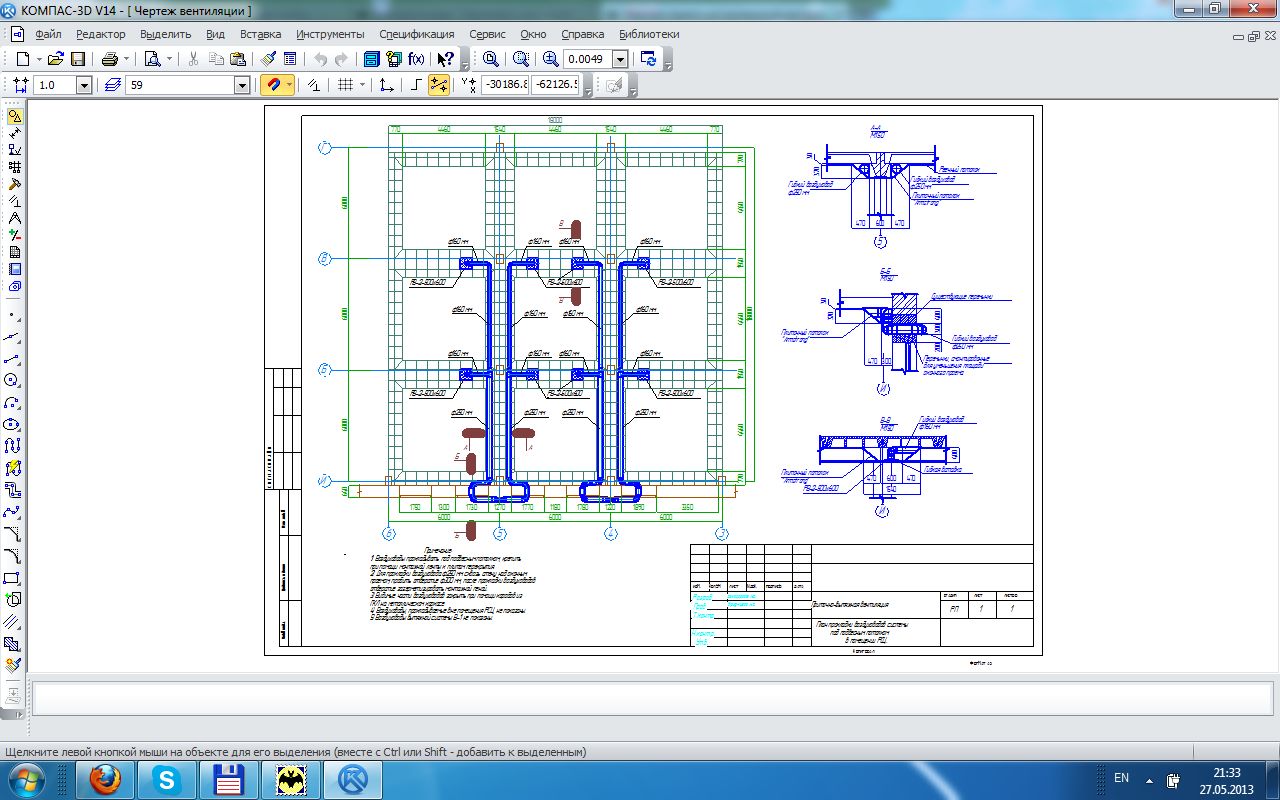
Task: Click the zoom-in magnifier icon
Action: pyautogui.click(x=551, y=59)
